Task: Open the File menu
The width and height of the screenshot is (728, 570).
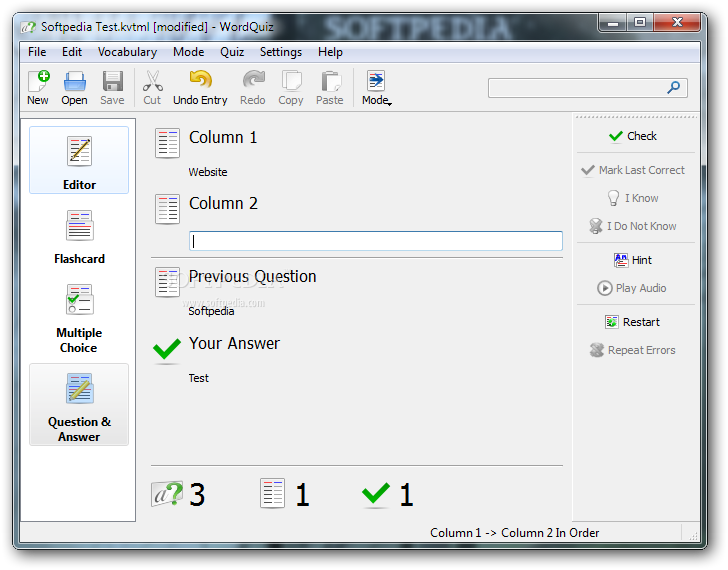Action: 37,52
